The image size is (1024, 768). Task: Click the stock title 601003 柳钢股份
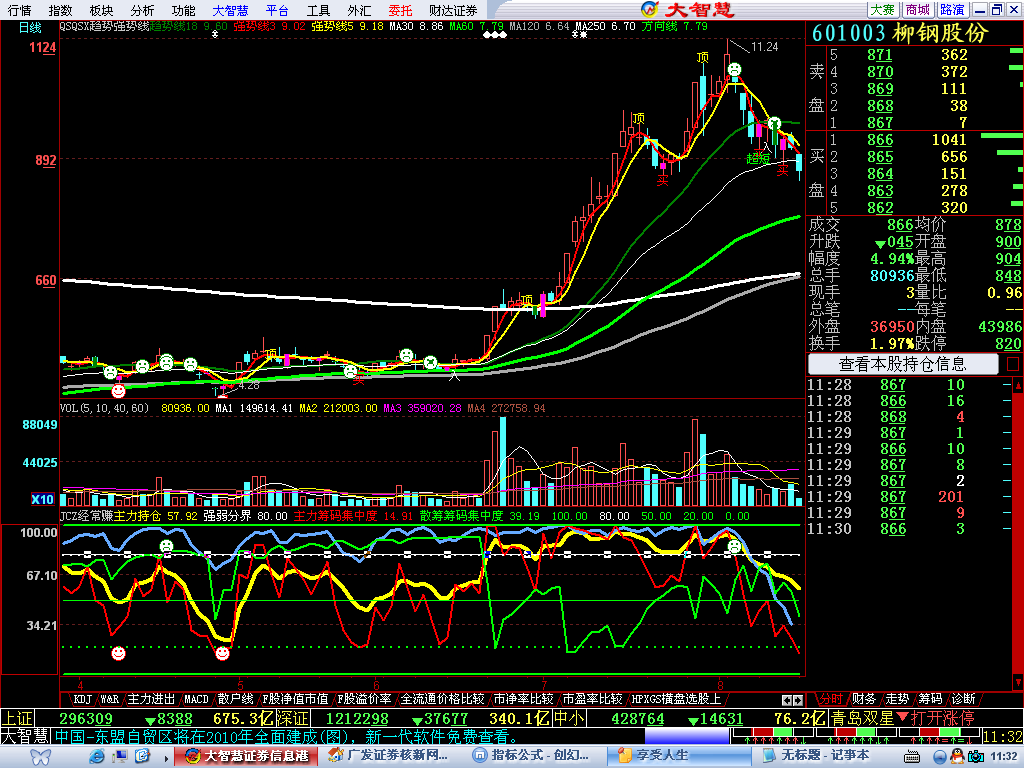899,33
